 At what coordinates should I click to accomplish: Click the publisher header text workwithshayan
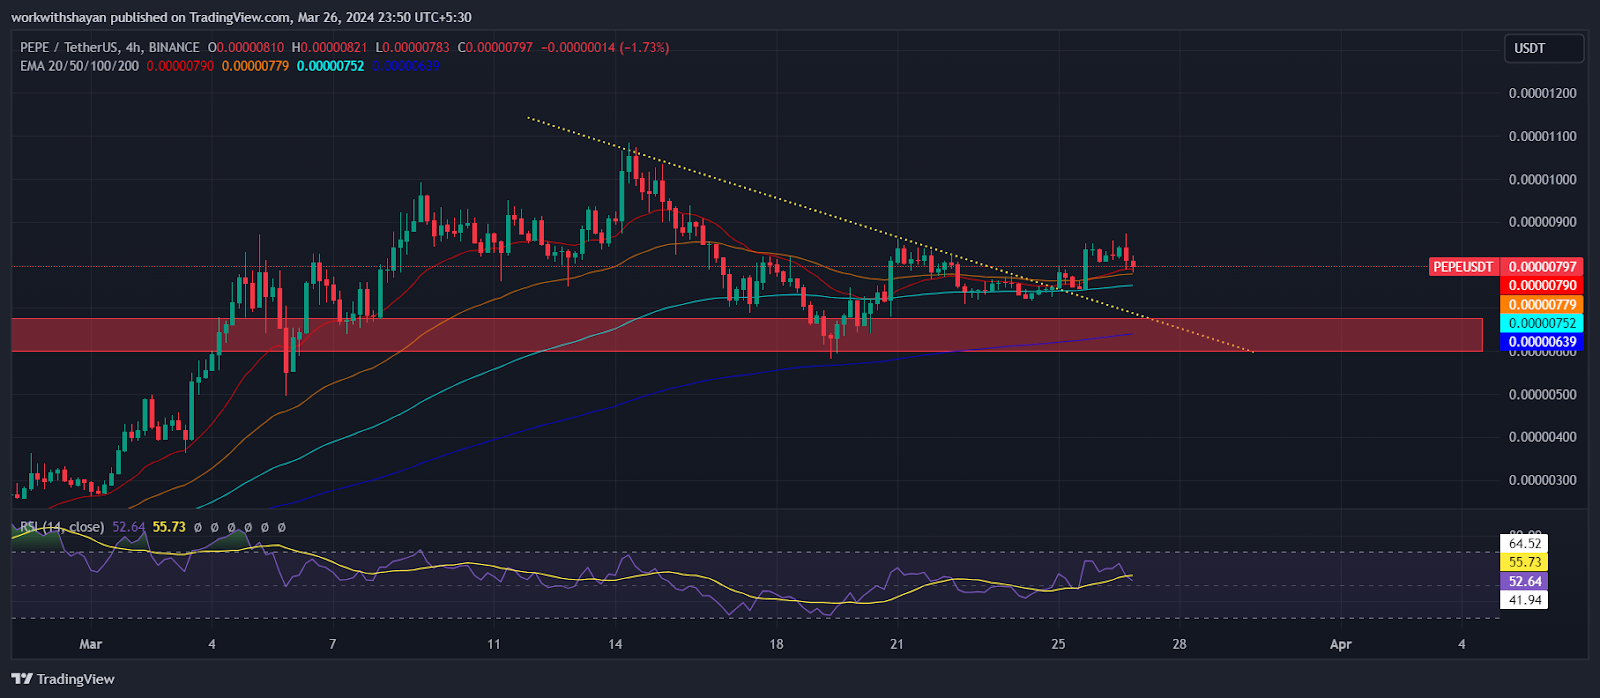click(x=59, y=17)
